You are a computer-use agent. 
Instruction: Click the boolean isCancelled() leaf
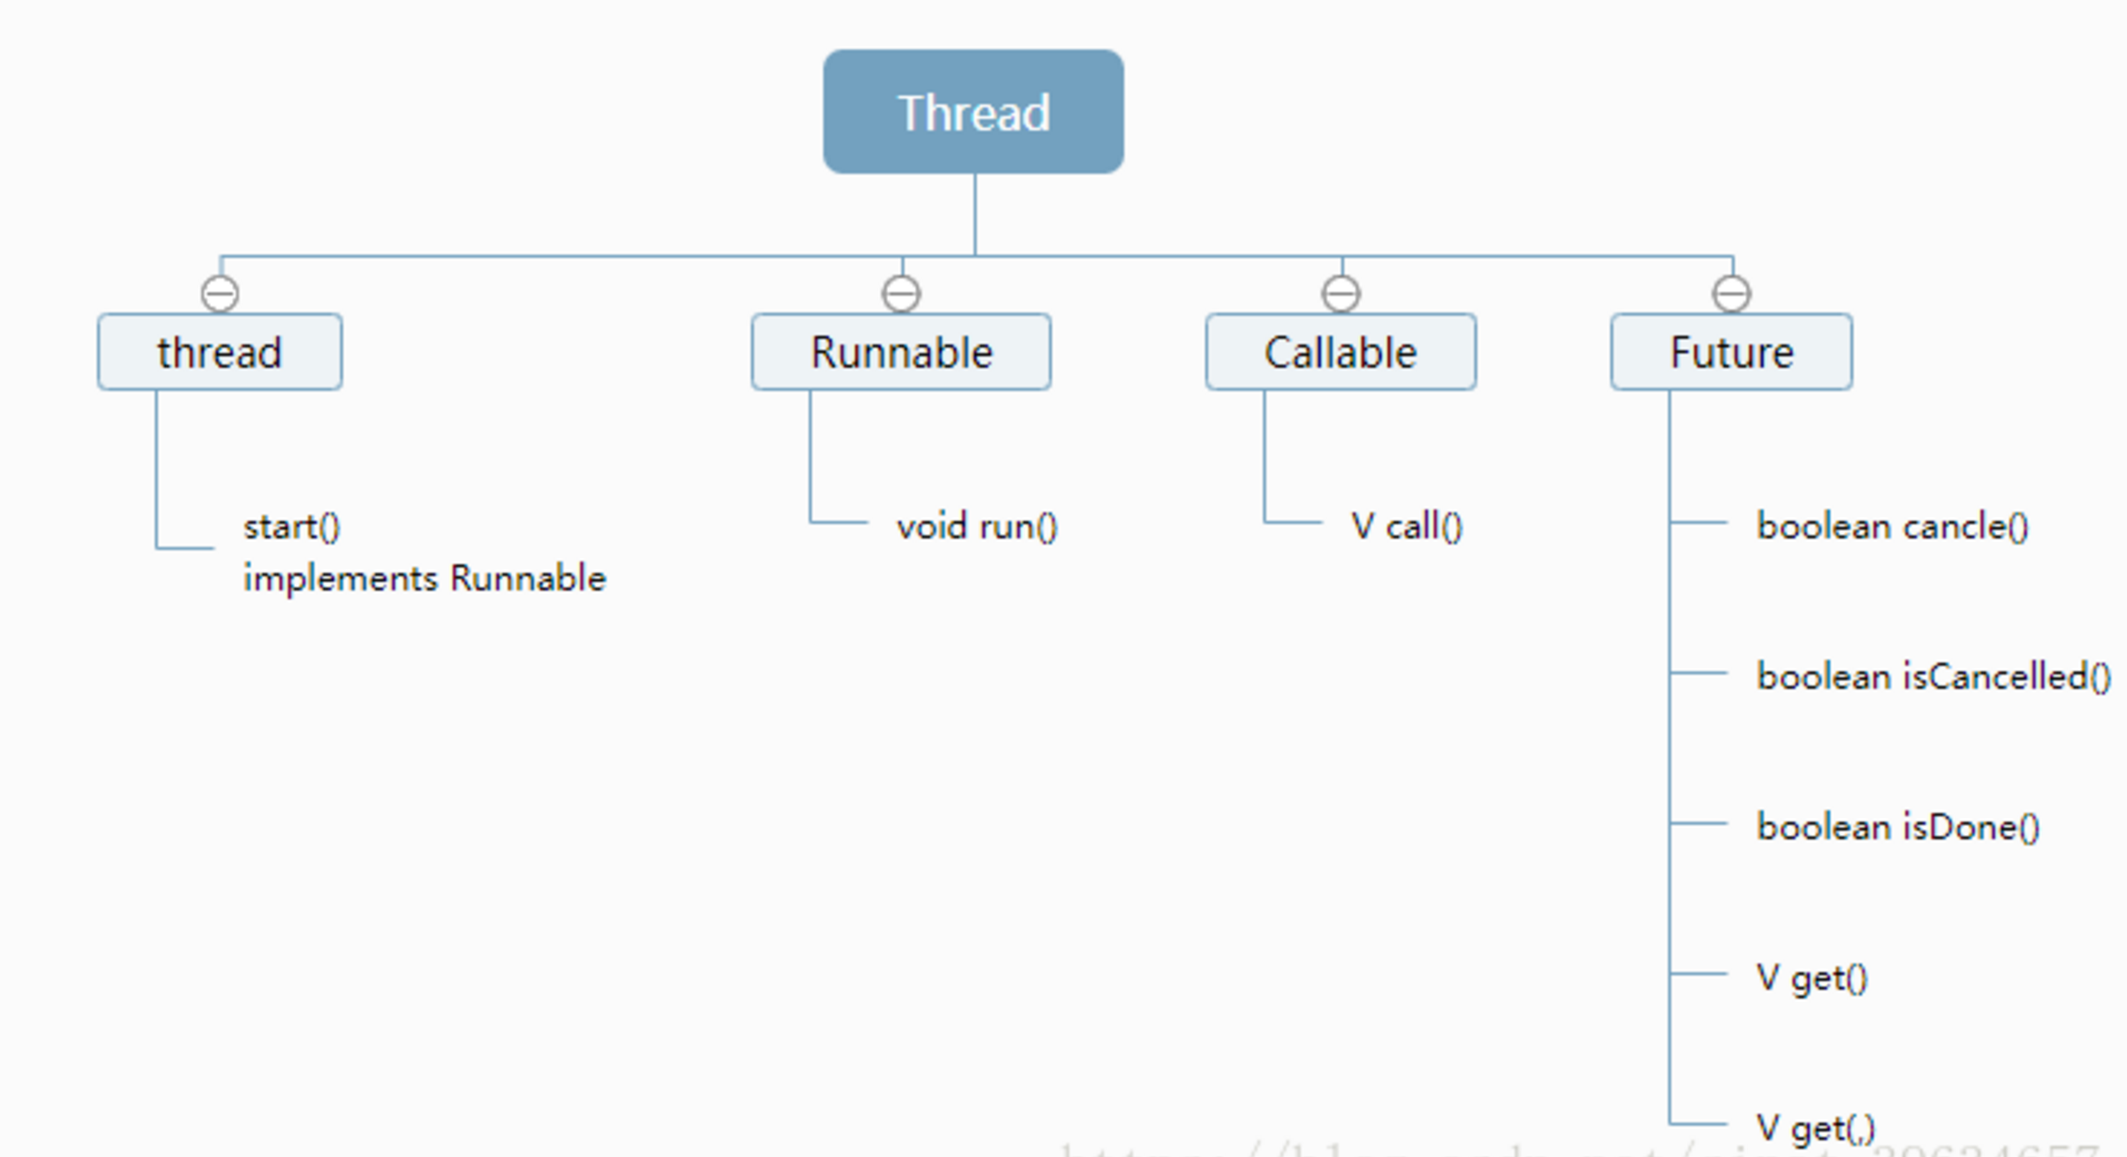(1933, 677)
